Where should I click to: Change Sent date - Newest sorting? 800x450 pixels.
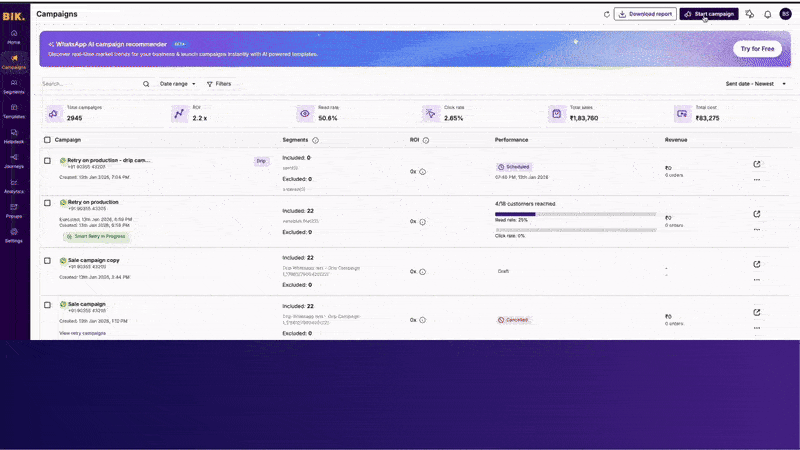click(x=756, y=84)
